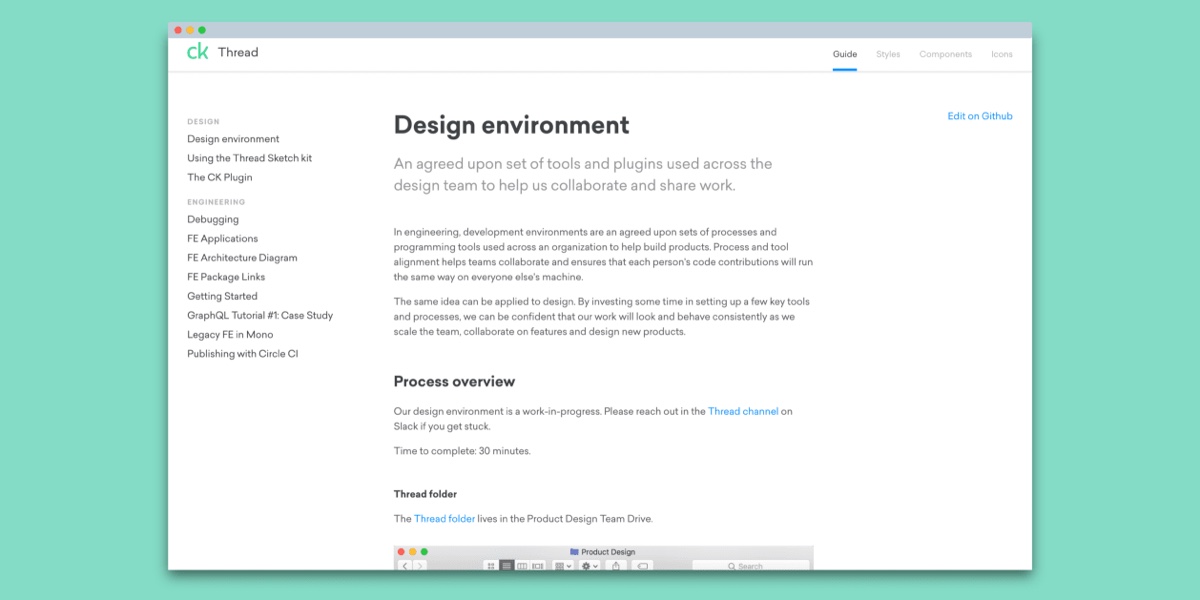This screenshot has width=1200, height=600.
Task: Follow the Thread folder link
Action: click(444, 519)
